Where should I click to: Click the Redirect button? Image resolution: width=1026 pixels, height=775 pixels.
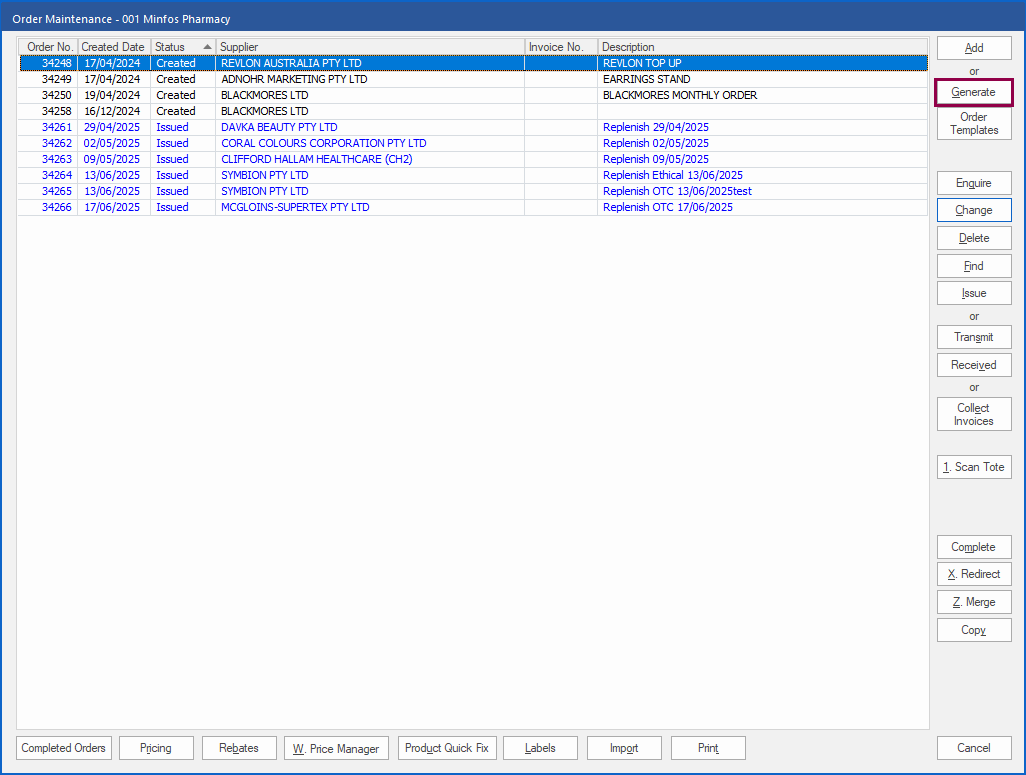(x=974, y=574)
